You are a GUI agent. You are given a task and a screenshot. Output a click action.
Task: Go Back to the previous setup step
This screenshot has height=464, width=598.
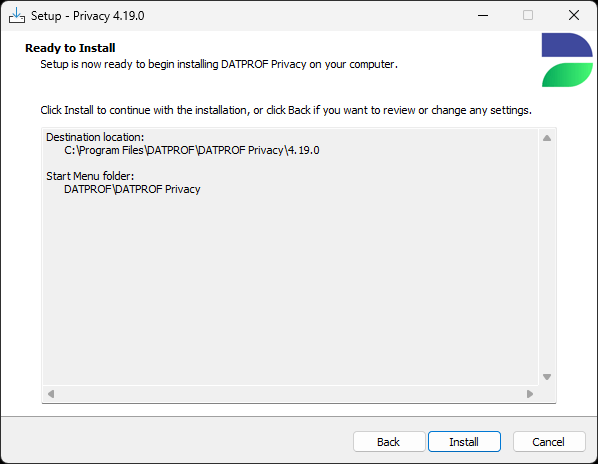(x=389, y=442)
